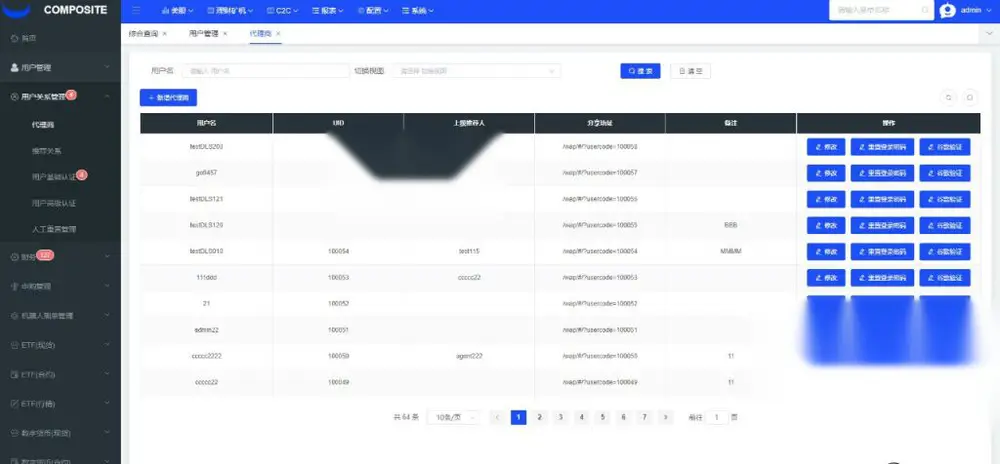Click the magnifier icon in top search box

[x=925, y=10]
